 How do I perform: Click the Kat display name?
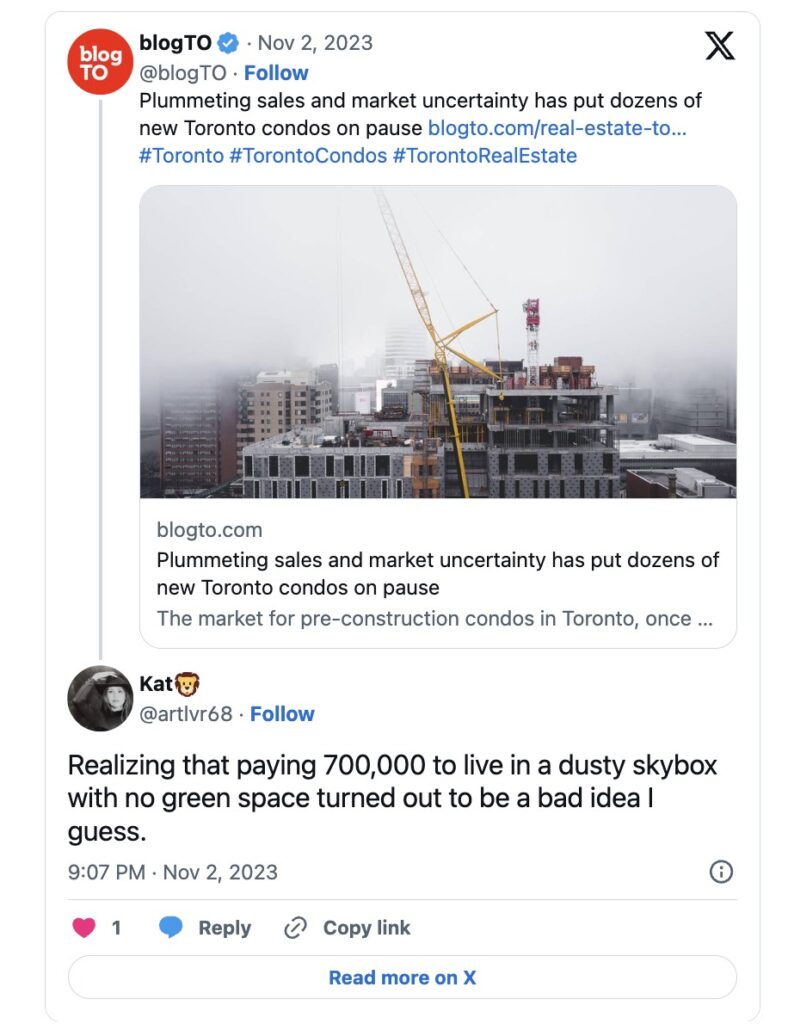point(156,685)
